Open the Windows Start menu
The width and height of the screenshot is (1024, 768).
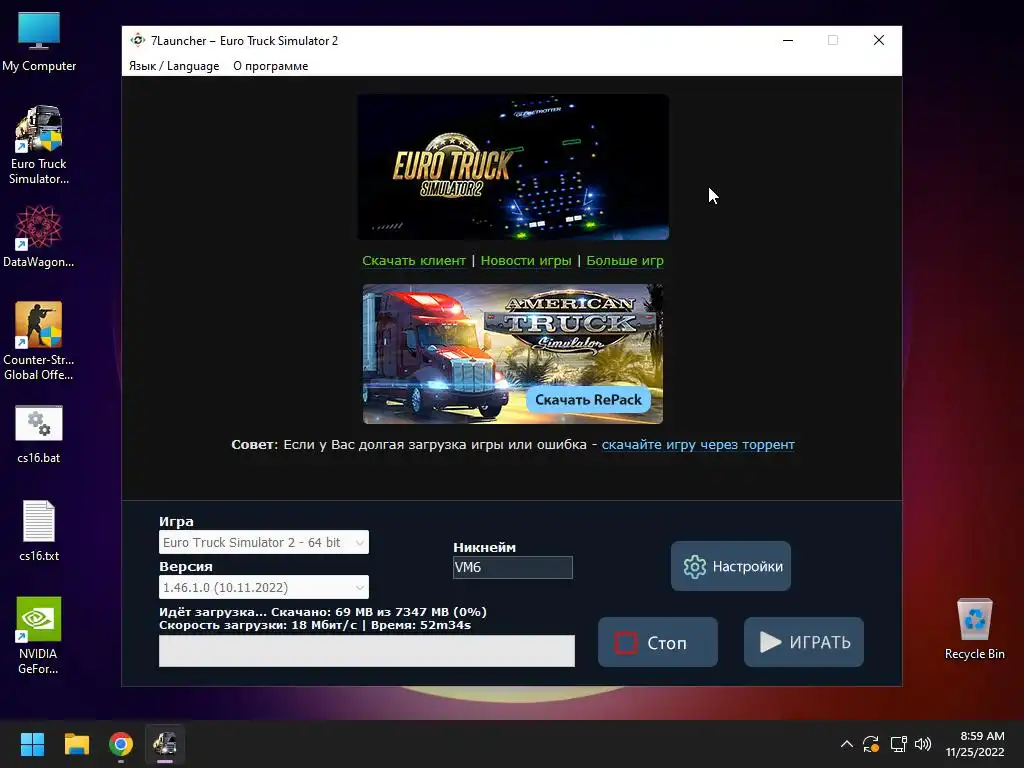point(32,744)
